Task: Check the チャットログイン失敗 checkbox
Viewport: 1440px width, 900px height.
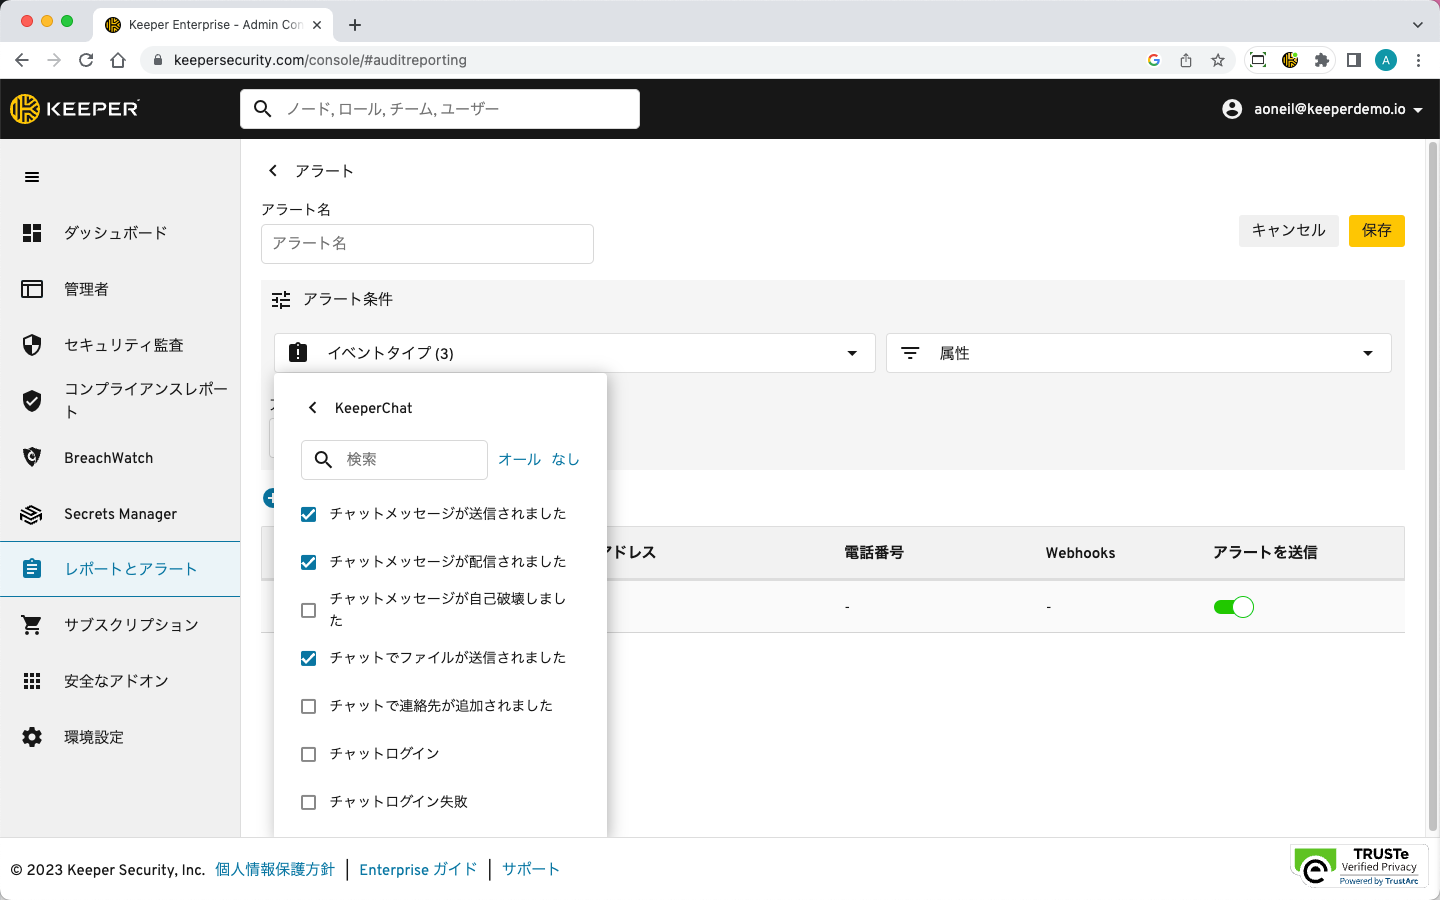Action: [309, 802]
